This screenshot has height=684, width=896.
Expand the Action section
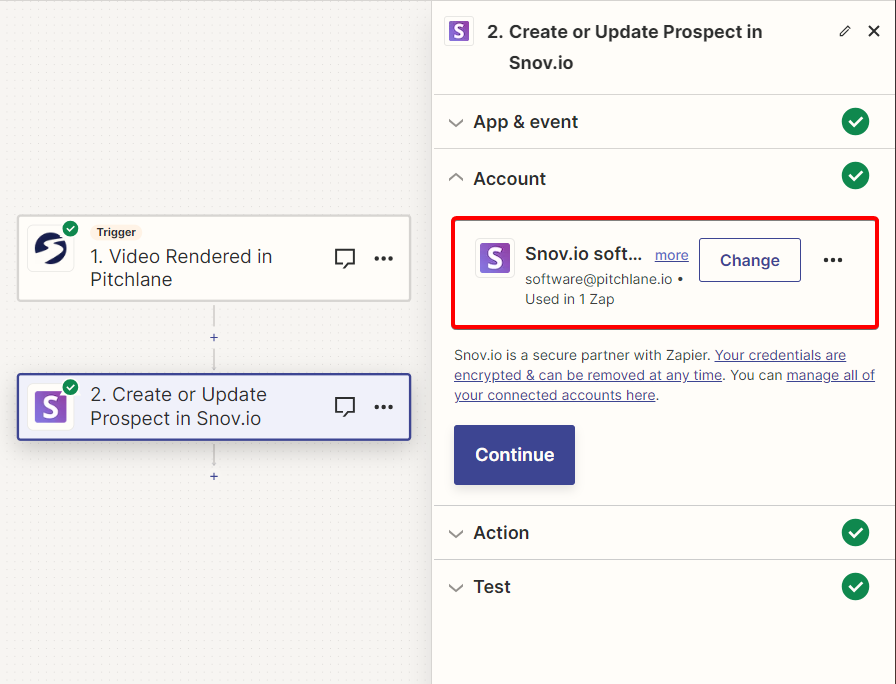(663, 533)
